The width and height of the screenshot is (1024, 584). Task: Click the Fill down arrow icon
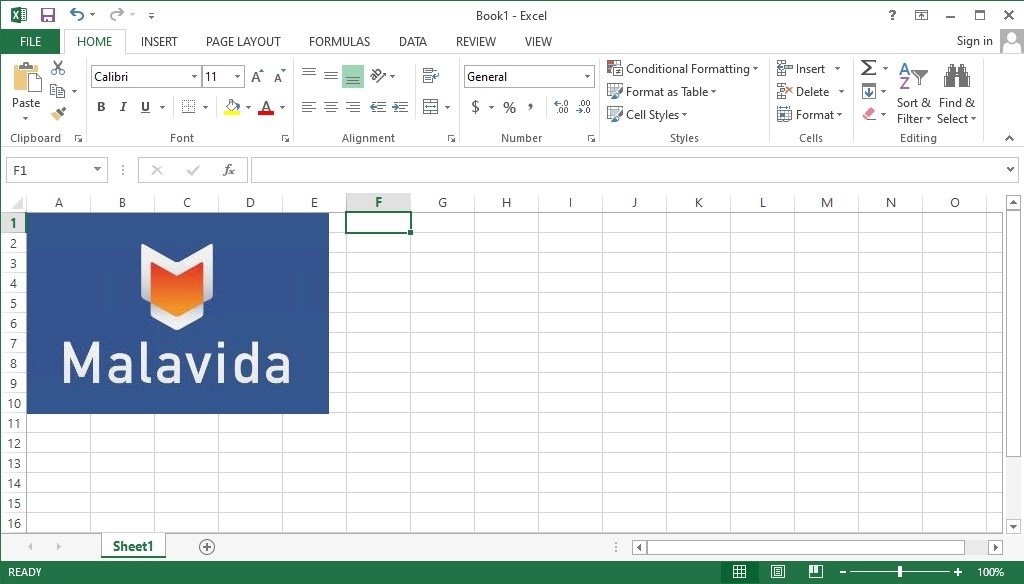[x=869, y=91]
